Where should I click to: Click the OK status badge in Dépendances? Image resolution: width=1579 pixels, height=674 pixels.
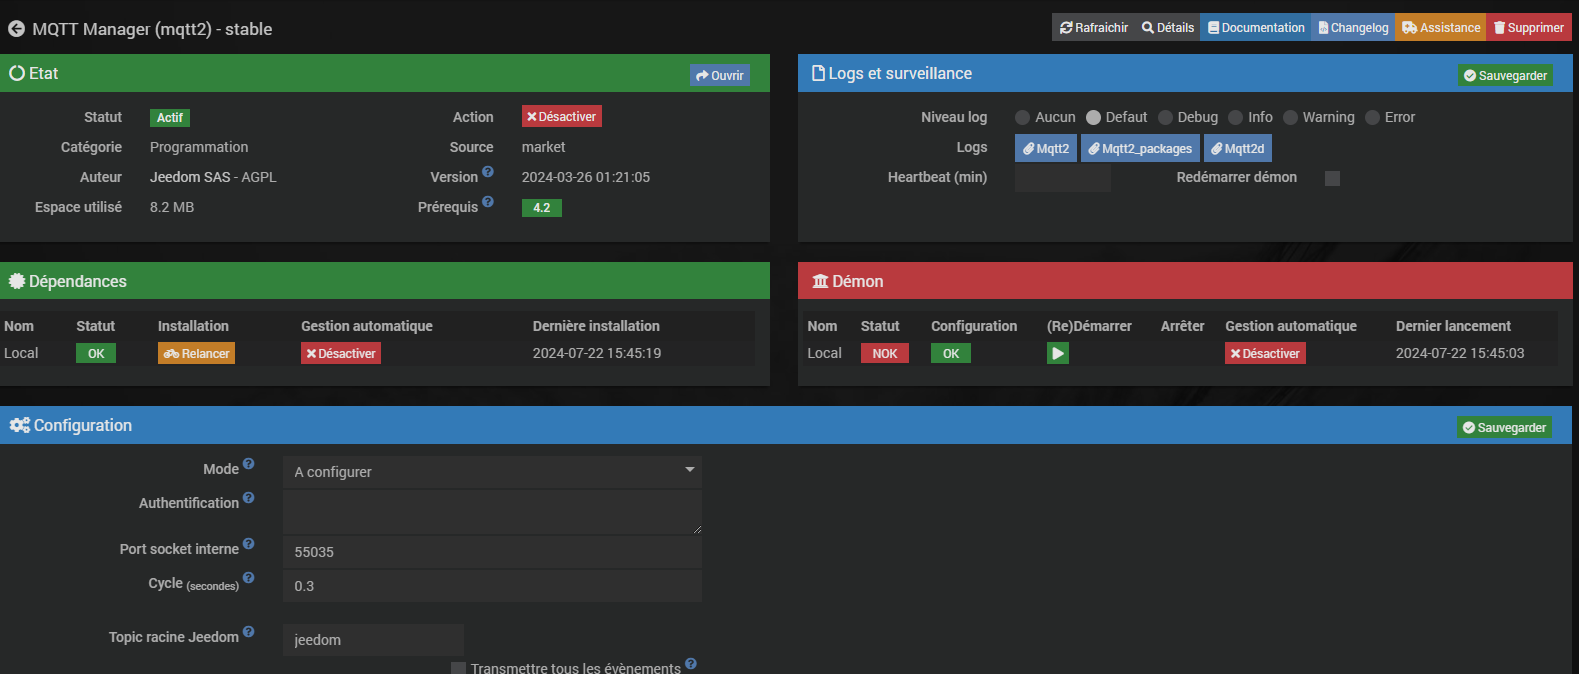pos(96,353)
